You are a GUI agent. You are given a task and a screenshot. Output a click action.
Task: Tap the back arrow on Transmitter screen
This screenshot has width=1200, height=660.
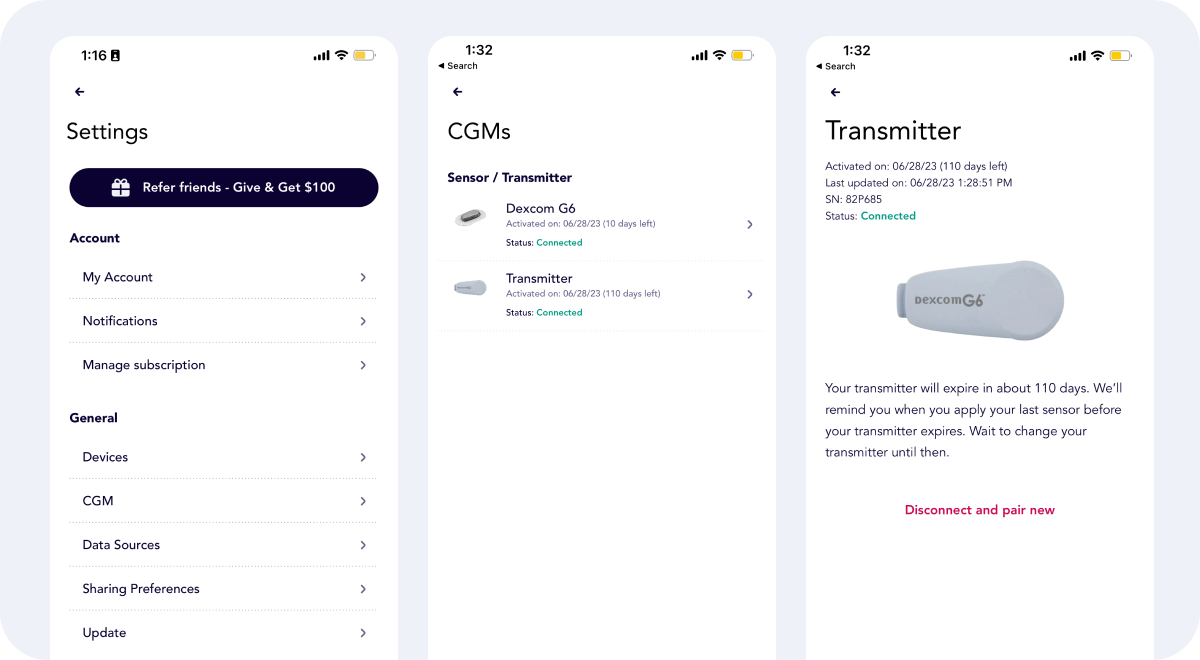[x=836, y=92]
